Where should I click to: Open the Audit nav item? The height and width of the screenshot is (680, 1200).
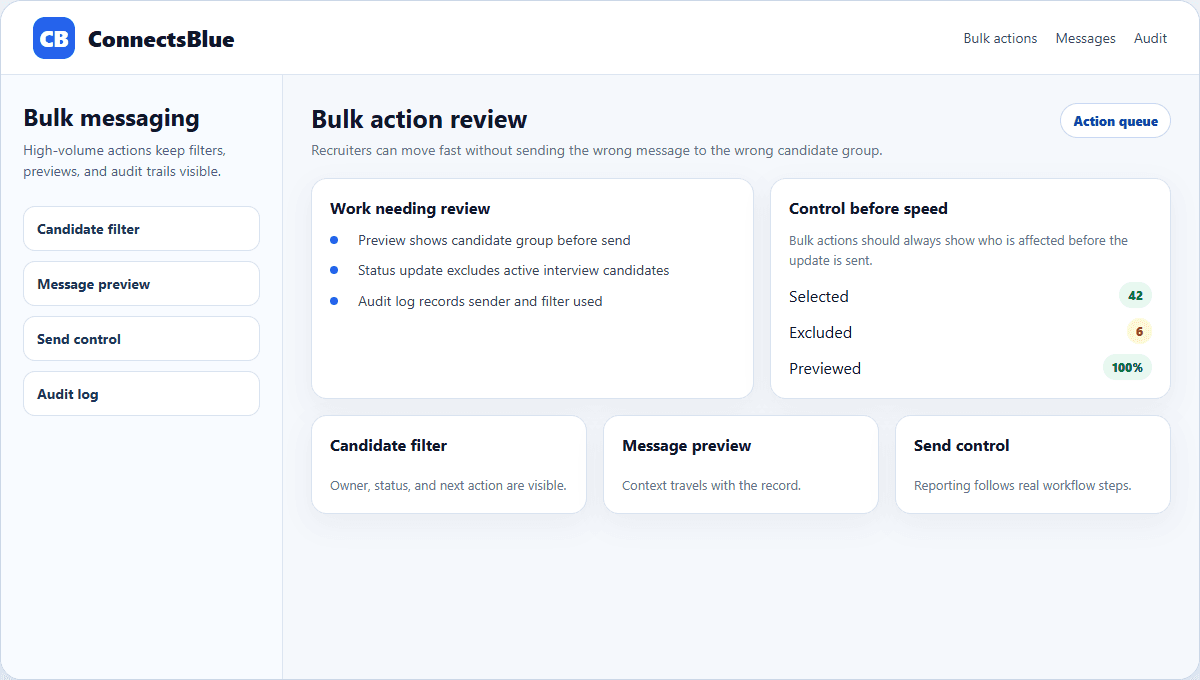[1150, 38]
